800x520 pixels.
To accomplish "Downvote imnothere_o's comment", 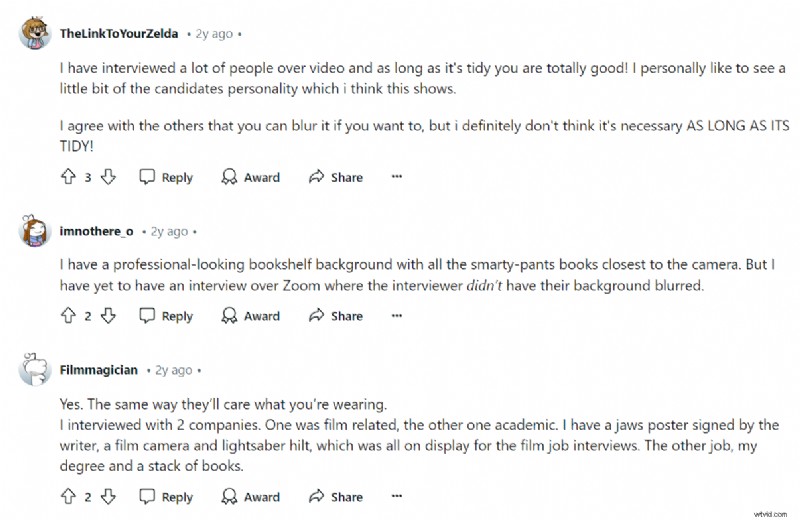I will tap(109, 316).
